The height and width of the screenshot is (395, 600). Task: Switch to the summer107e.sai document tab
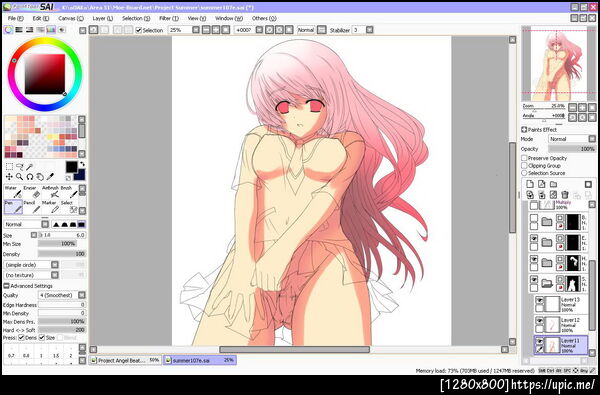pos(200,360)
